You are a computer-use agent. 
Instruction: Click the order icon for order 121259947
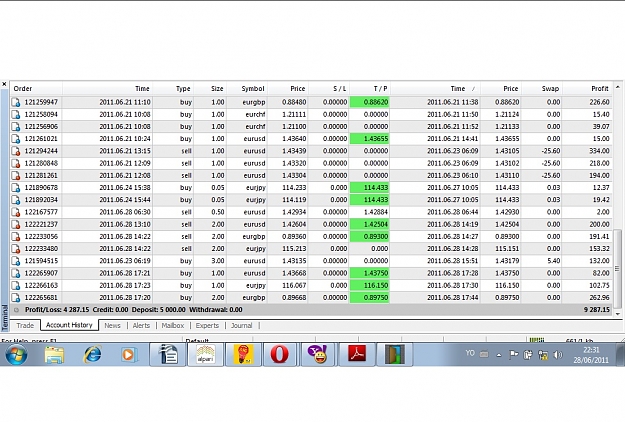[16, 102]
